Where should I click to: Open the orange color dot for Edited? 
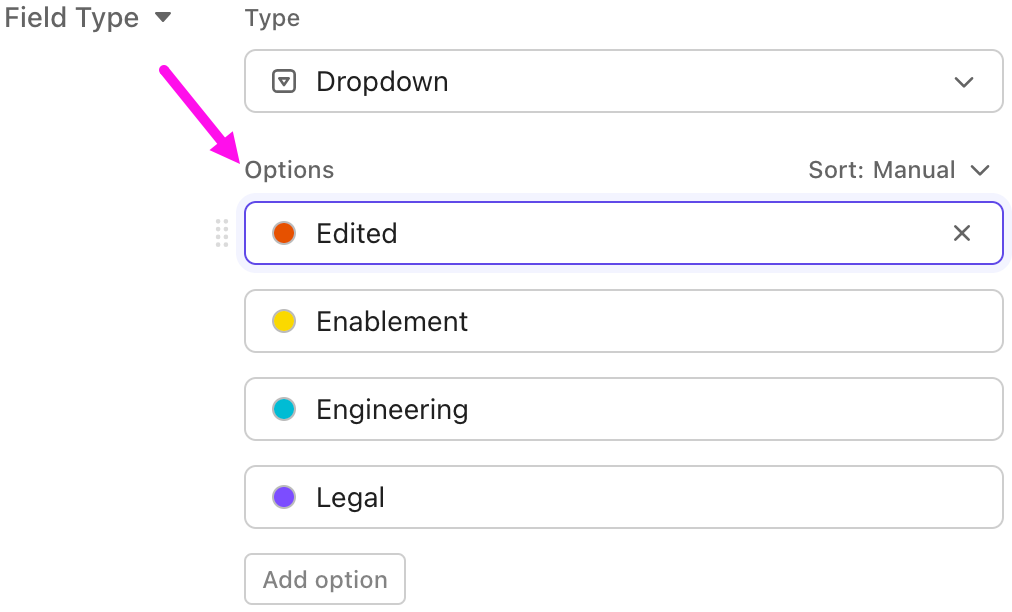[284, 234]
